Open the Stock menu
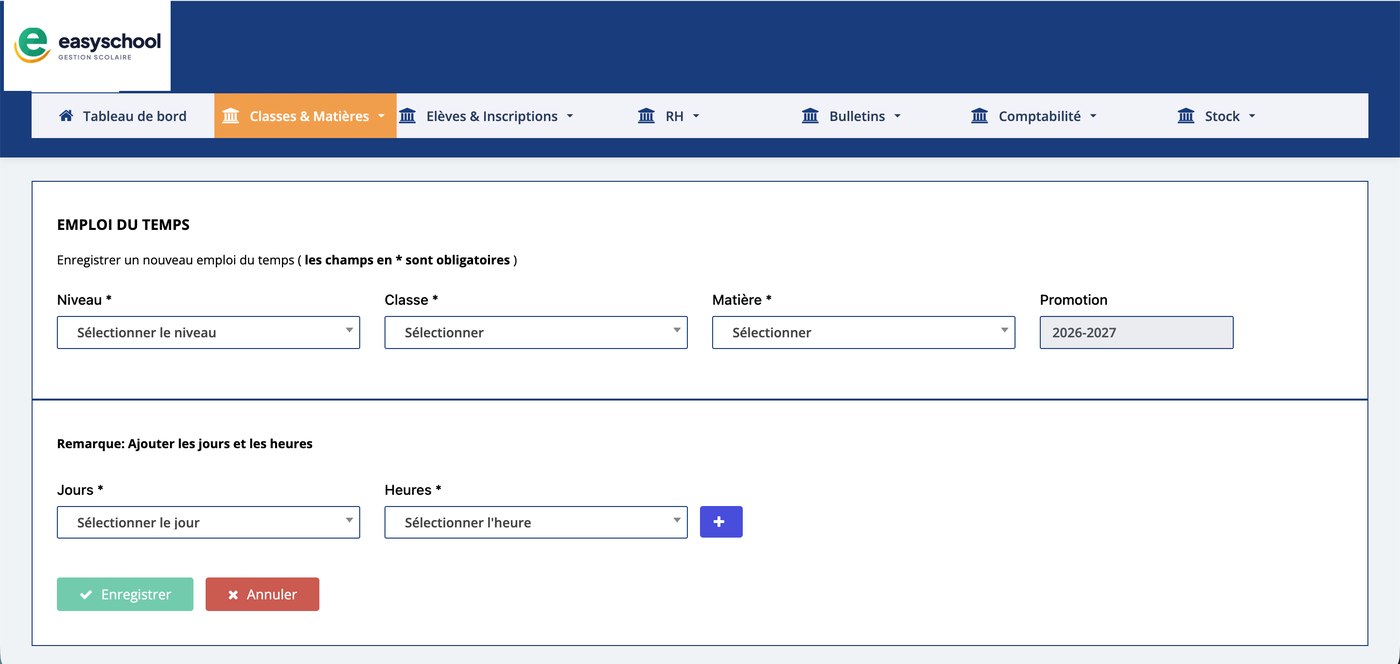The height and width of the screenshot is (664, 1400). pyautogui.click(x=1216, y=116)
